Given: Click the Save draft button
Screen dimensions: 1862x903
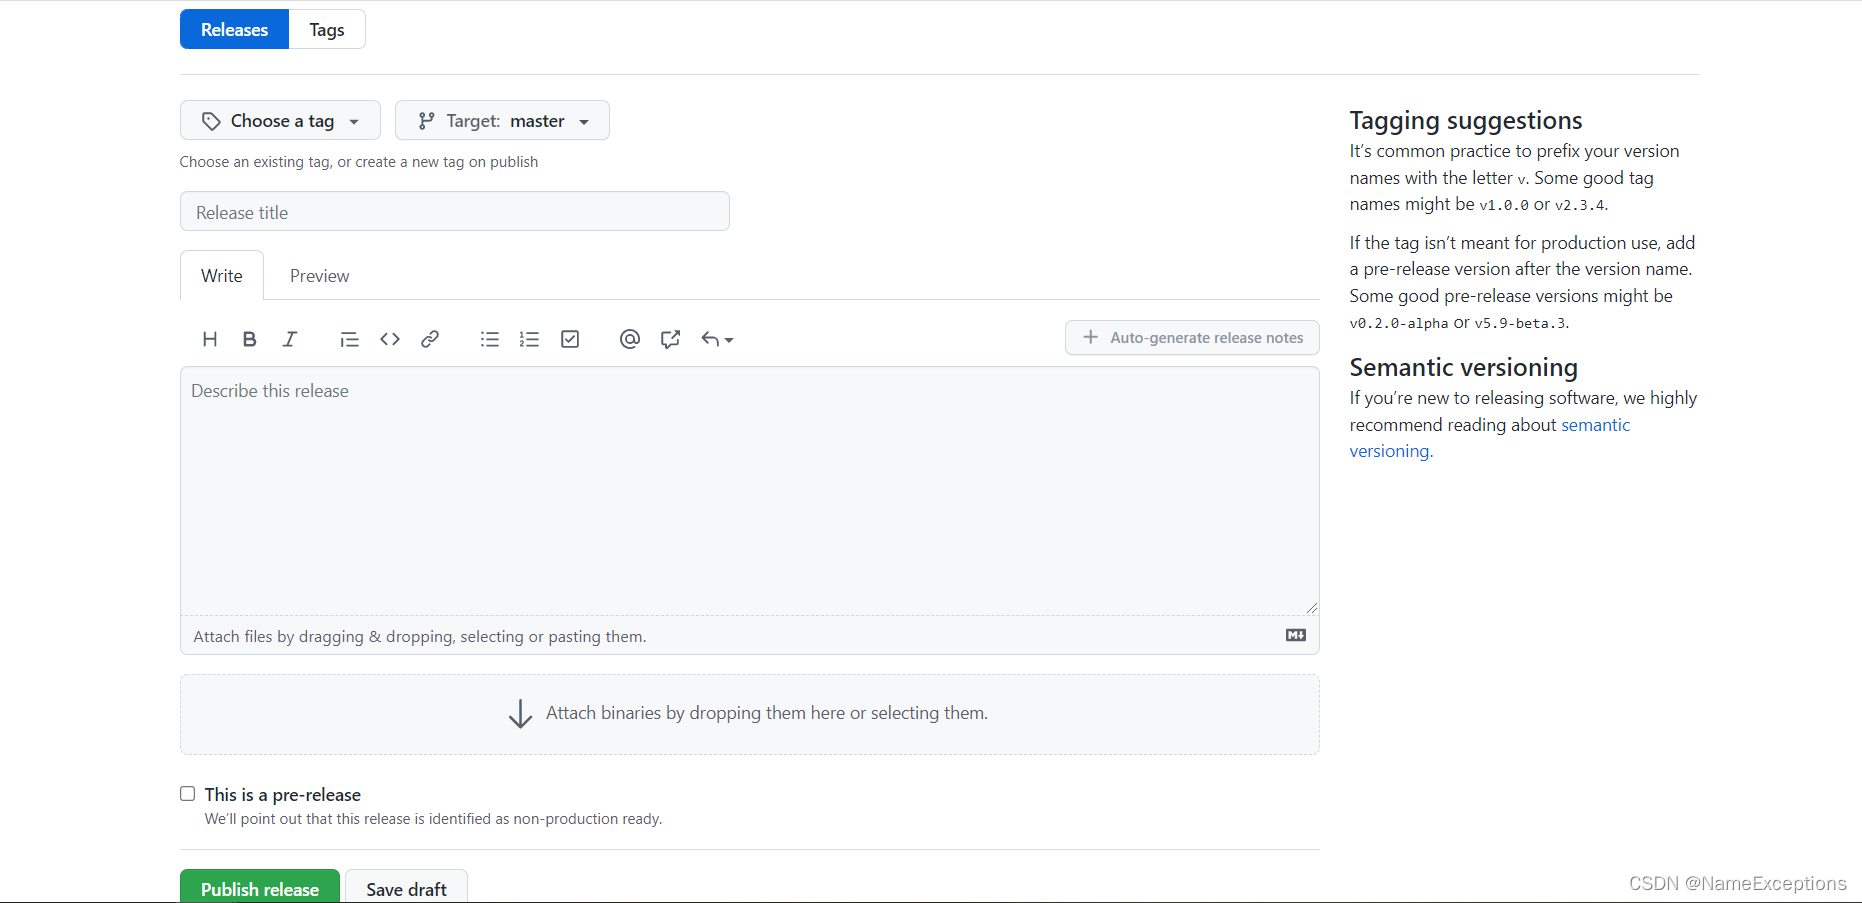Looking at the screenshot, I should point(406,887).
